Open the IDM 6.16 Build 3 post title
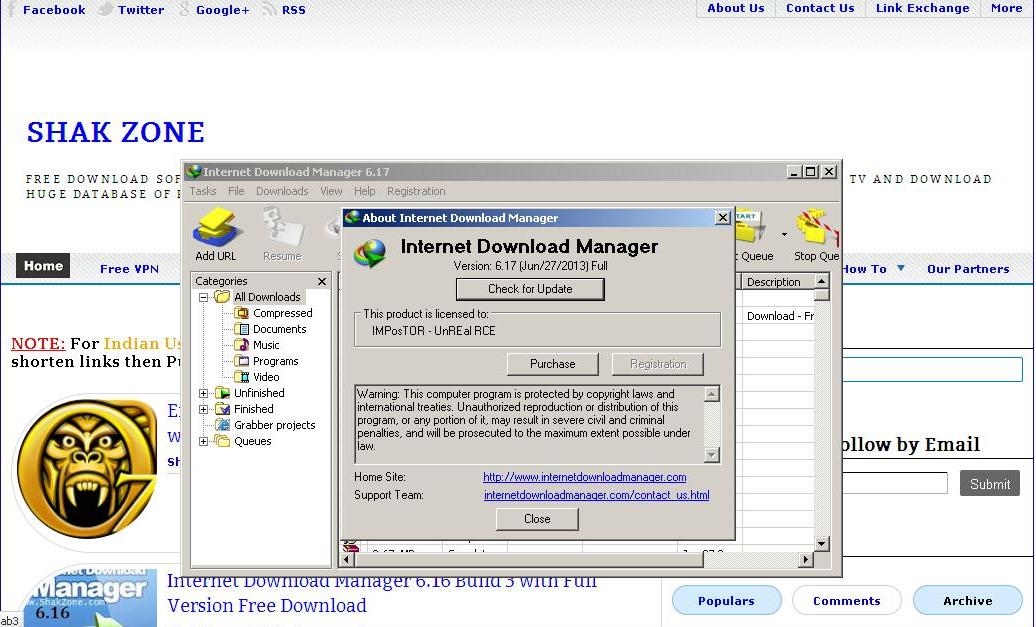 (381, 593)
